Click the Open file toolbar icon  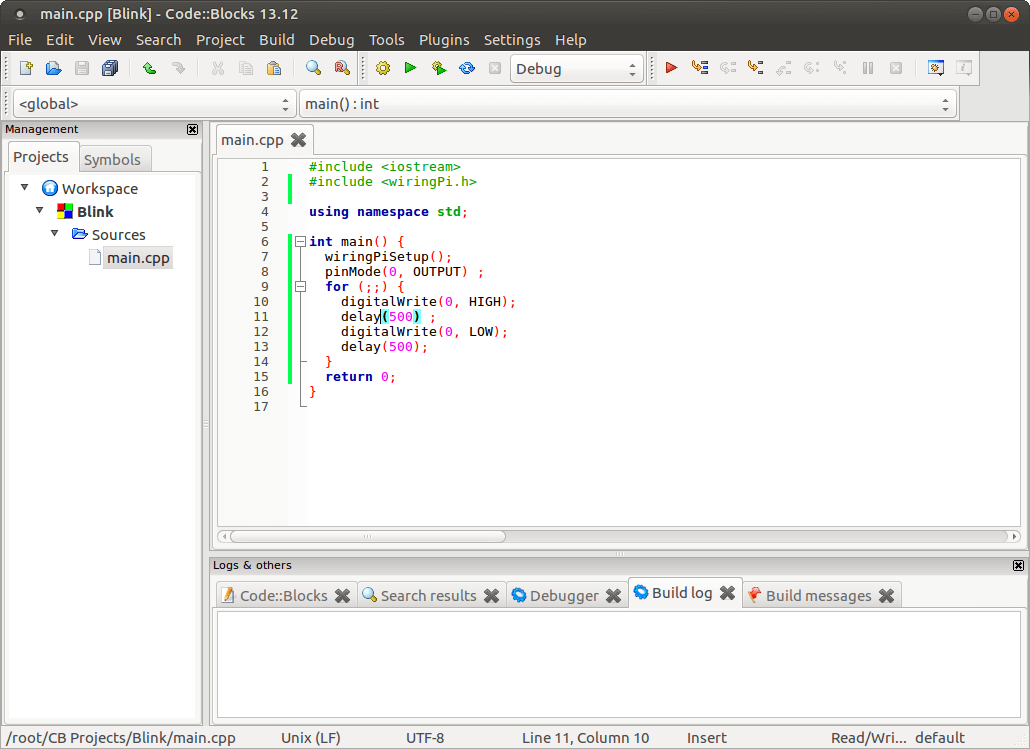[54, 68]
